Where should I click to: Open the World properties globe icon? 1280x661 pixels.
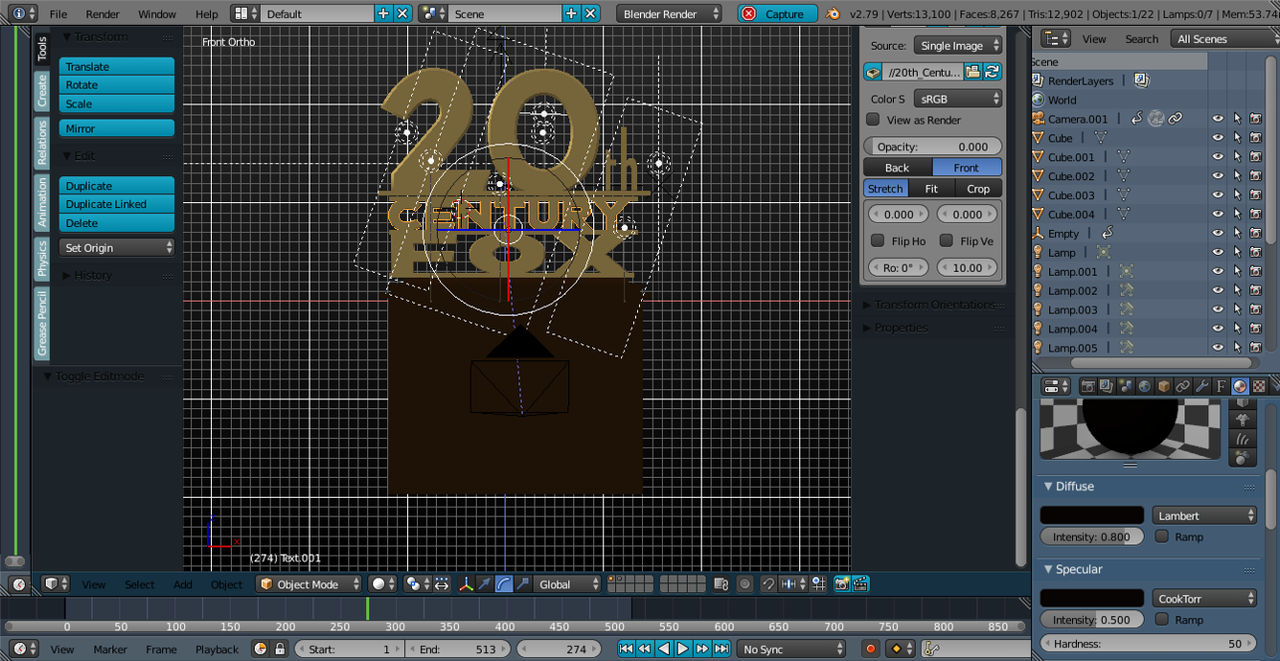tap(1145, 386)
